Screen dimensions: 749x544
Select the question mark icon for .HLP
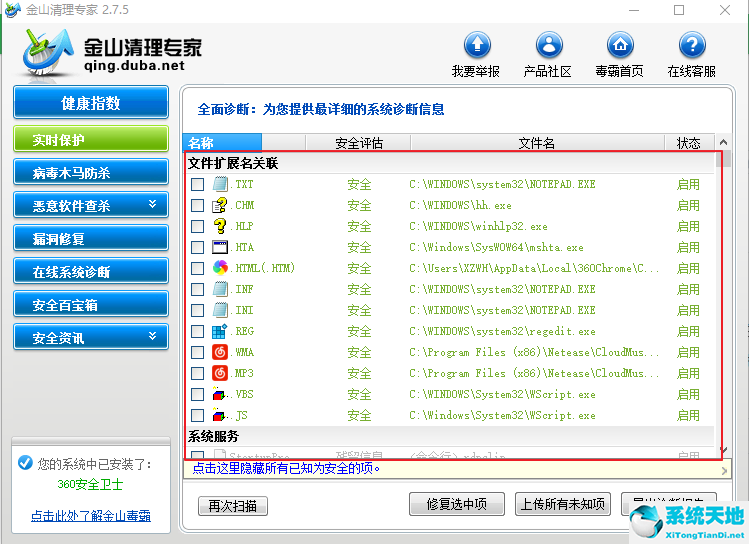(220, 226)
